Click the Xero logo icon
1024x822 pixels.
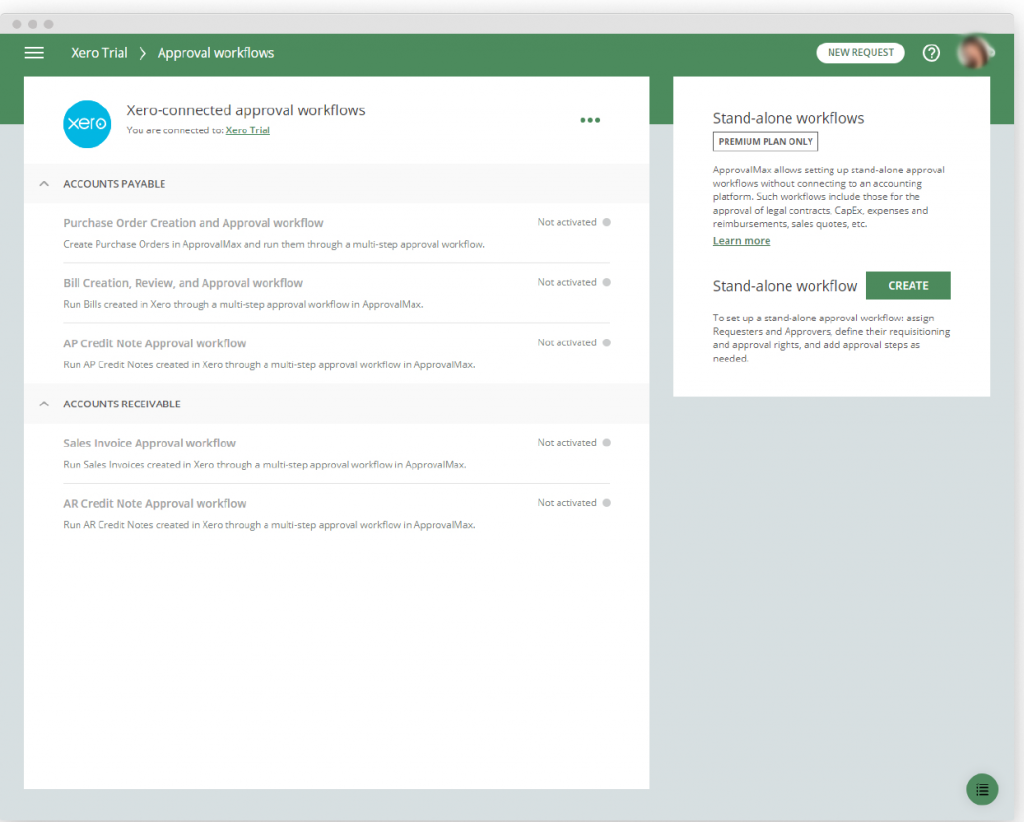click(x=87, y=123)
